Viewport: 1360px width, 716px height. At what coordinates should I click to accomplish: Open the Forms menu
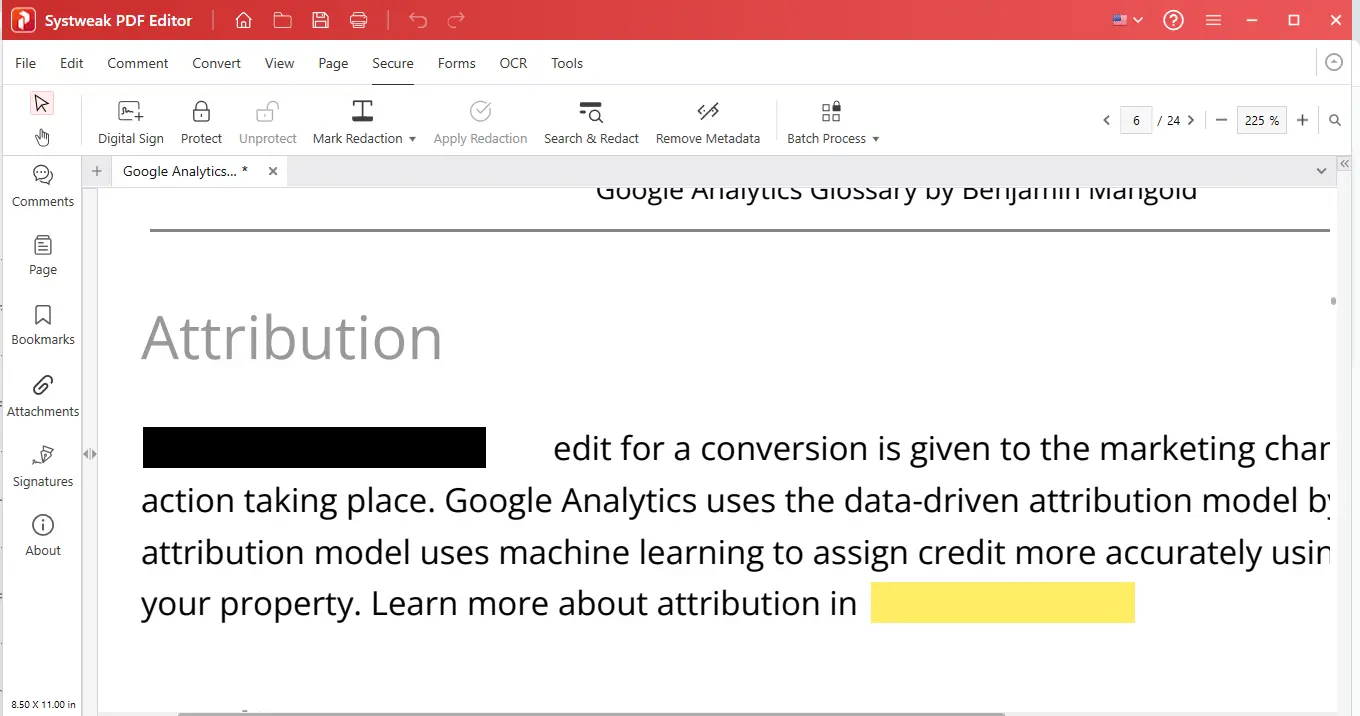coord(457,63)
